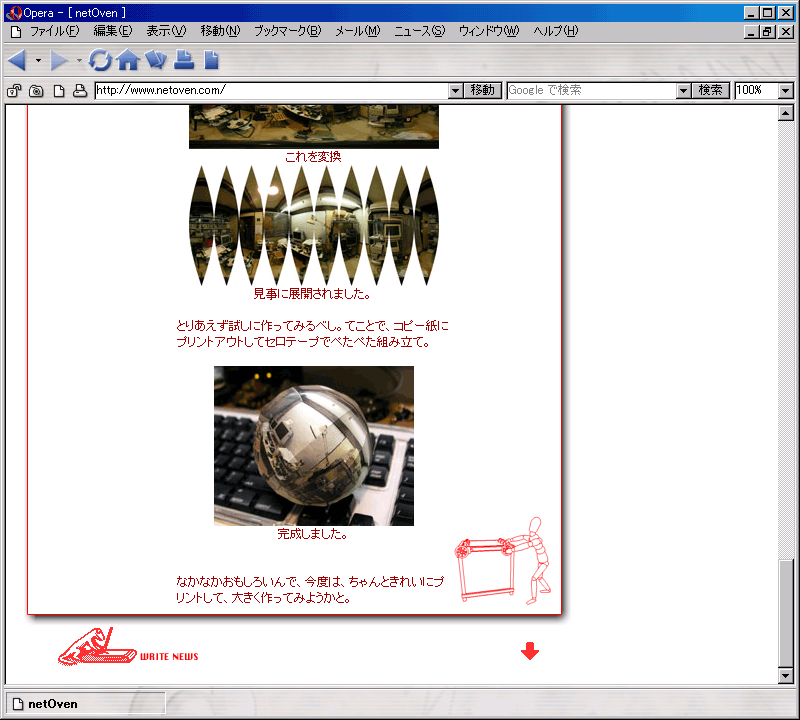Select the netOven page tab at bottom
The image size is (800, 720).
coord(85,704)
